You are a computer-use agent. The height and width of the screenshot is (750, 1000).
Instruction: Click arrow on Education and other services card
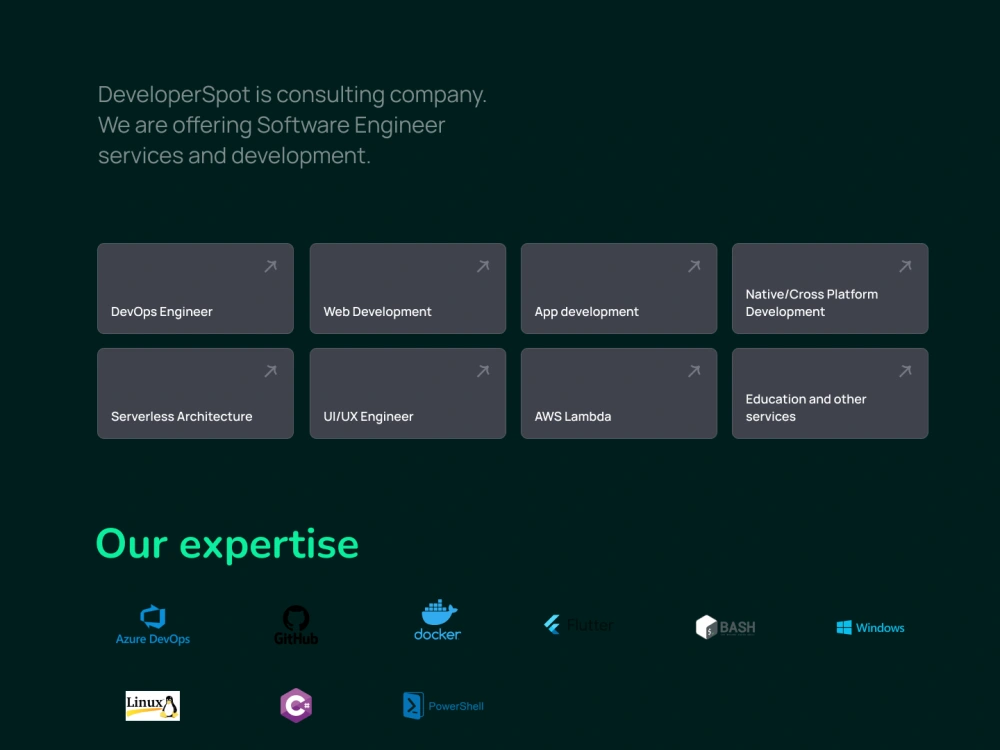pos(906,371)
